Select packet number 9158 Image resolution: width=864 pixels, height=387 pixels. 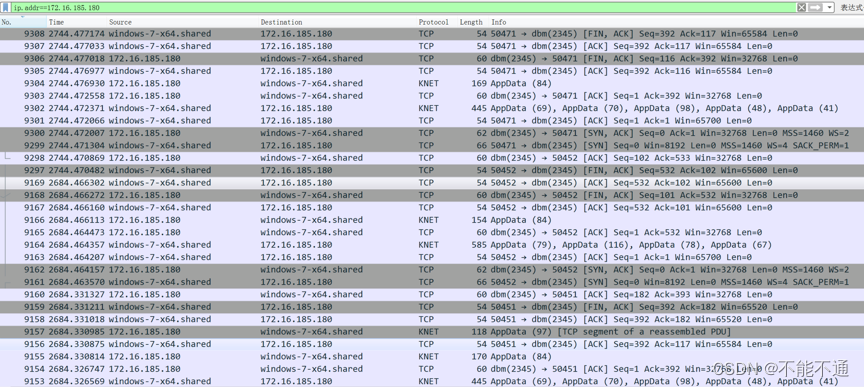(x=432, y=319)
